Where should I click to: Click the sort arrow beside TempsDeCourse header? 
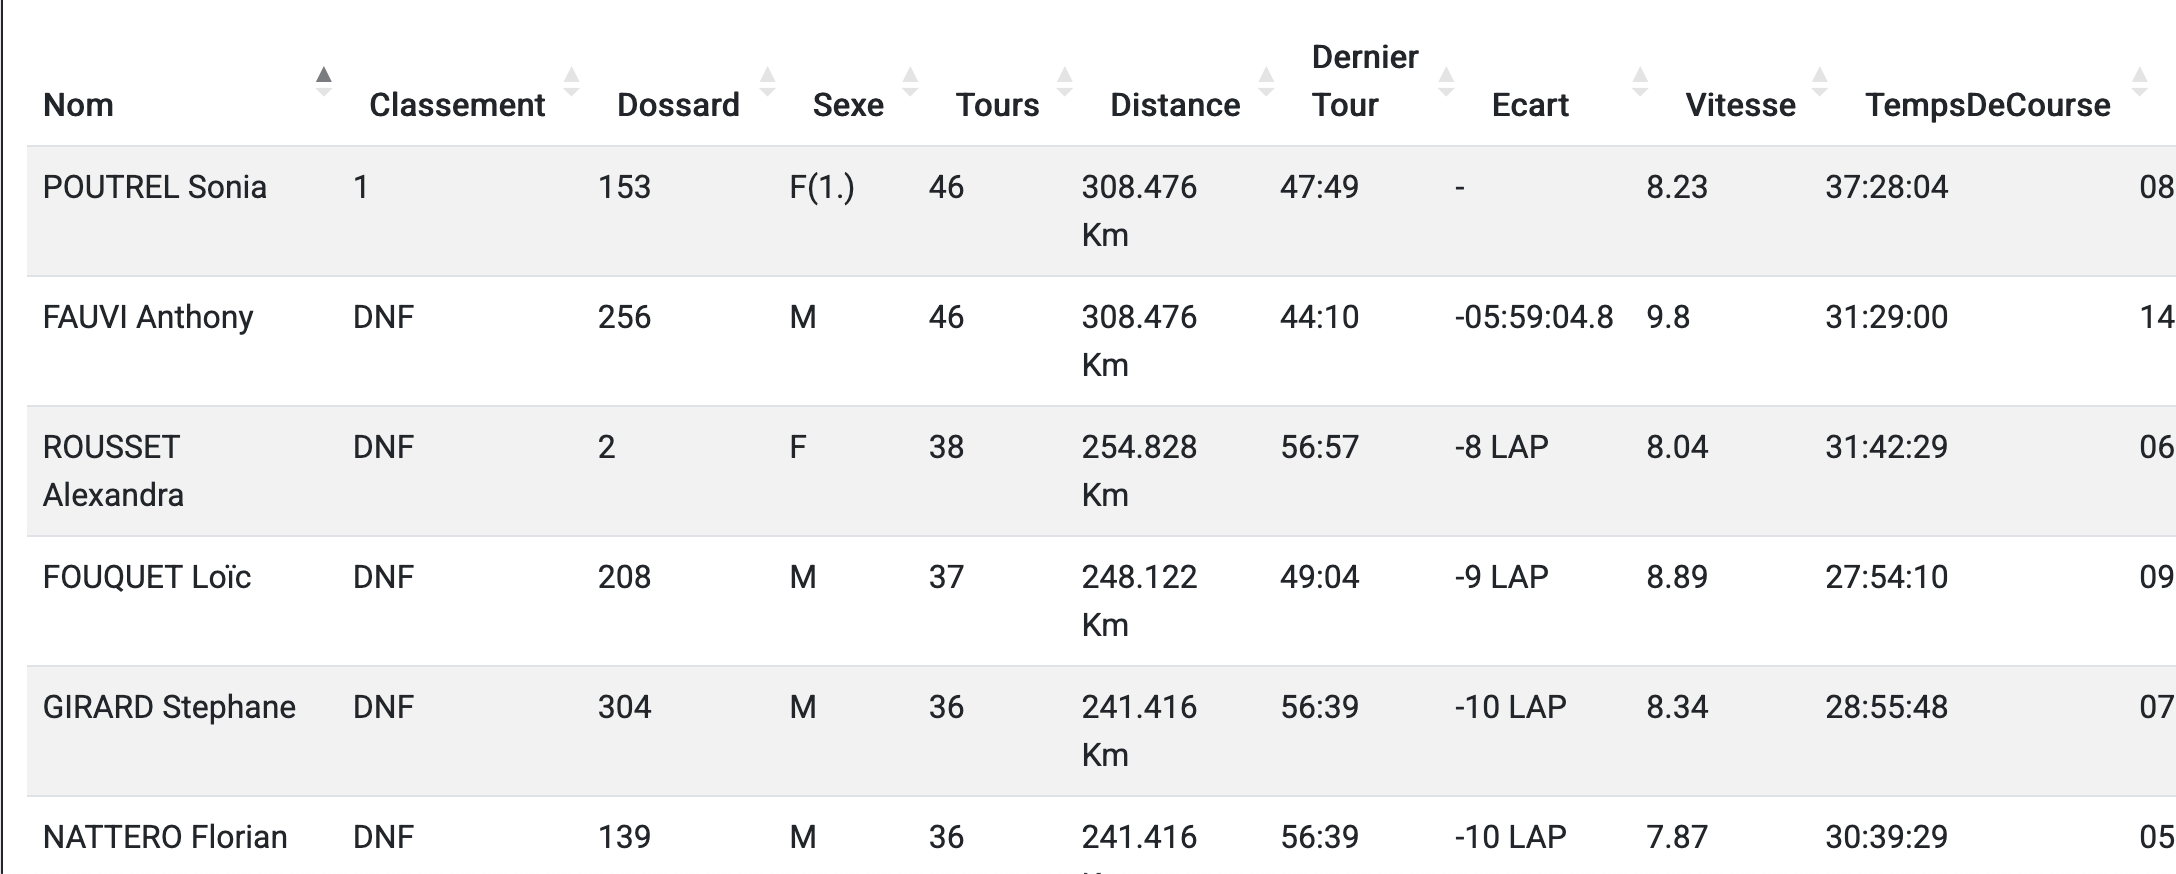[2139, 81]
